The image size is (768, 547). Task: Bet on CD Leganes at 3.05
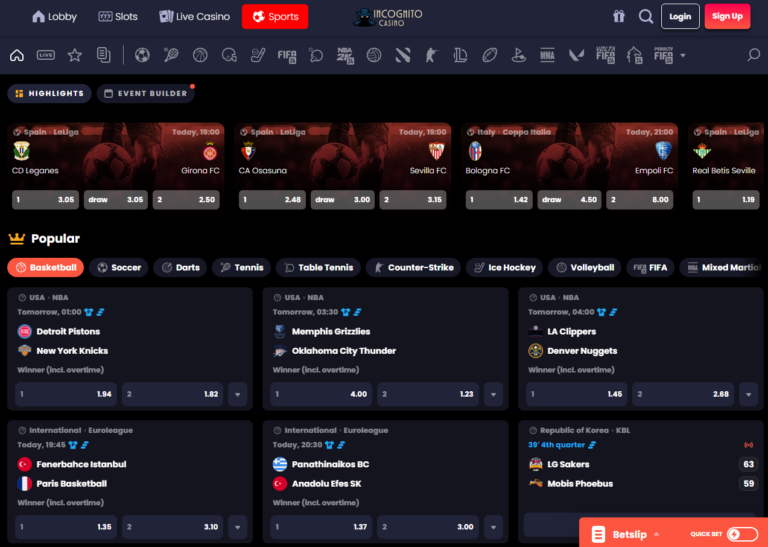pos(46,200)
